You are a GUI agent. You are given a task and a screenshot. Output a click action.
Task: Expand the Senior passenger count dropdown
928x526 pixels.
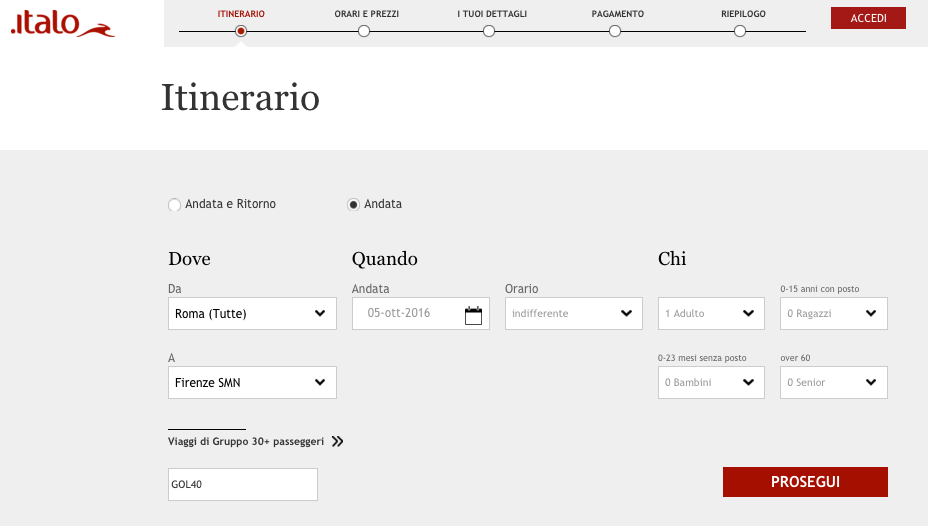[833, 382]
